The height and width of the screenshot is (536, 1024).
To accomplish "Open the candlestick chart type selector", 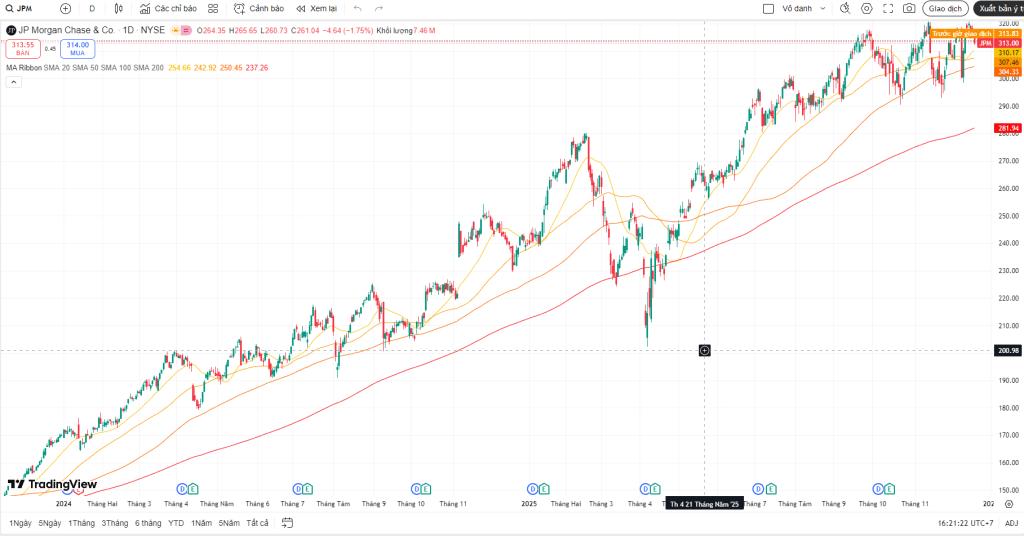I will (118, 8).
